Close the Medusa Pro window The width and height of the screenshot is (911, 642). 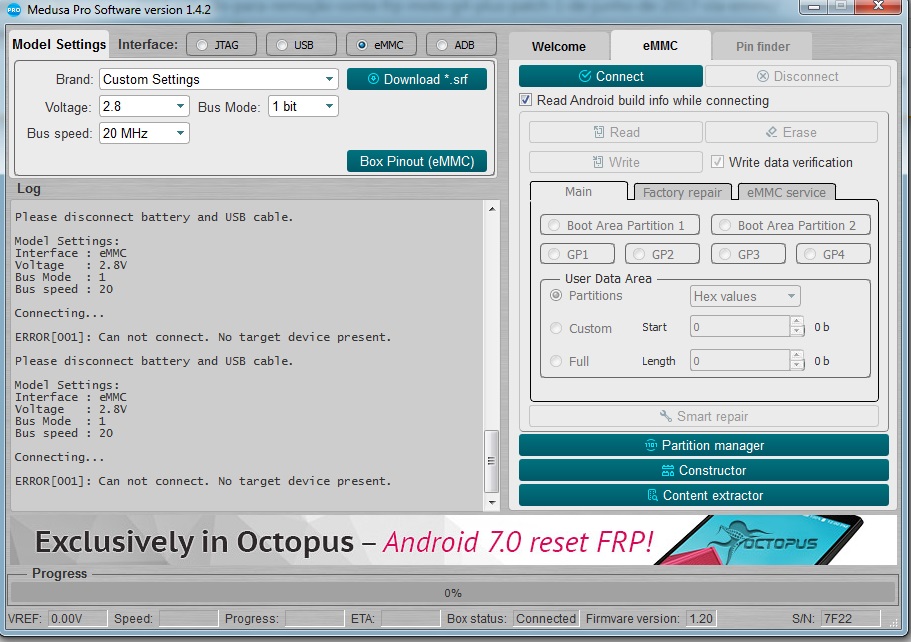pos(878,6)
